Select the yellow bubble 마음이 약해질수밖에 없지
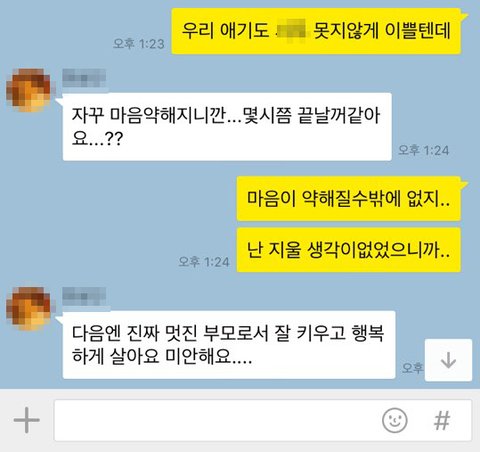The width and height of the screenshot is (480, 452). click(x=349, y=199)
